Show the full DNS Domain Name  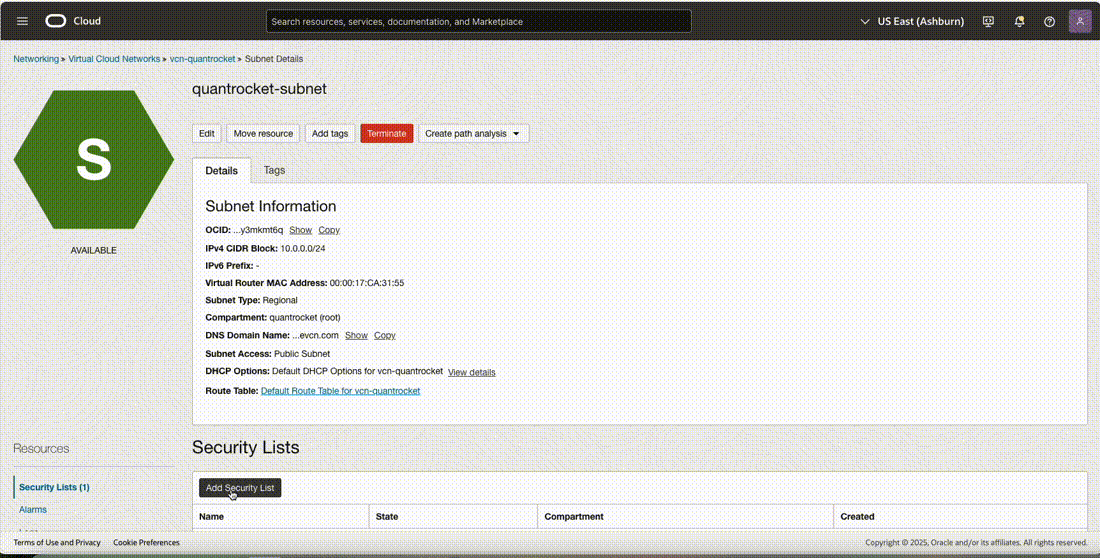point(356,336)
